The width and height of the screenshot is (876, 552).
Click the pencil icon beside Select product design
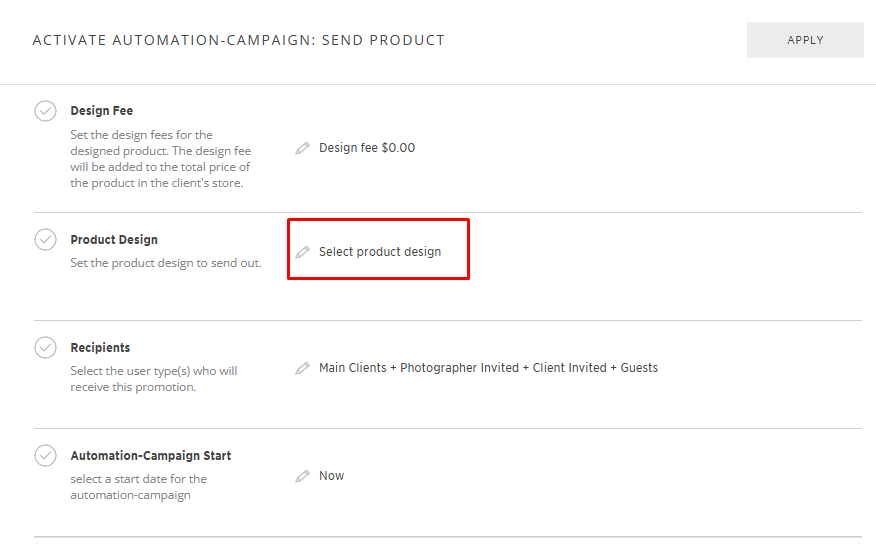[x=303, y=252]
